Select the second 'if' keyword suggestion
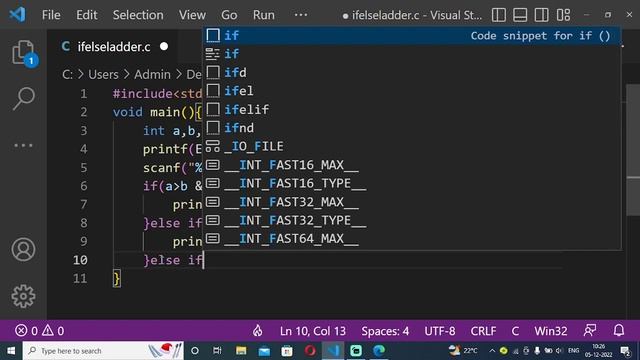 point(412,54)
